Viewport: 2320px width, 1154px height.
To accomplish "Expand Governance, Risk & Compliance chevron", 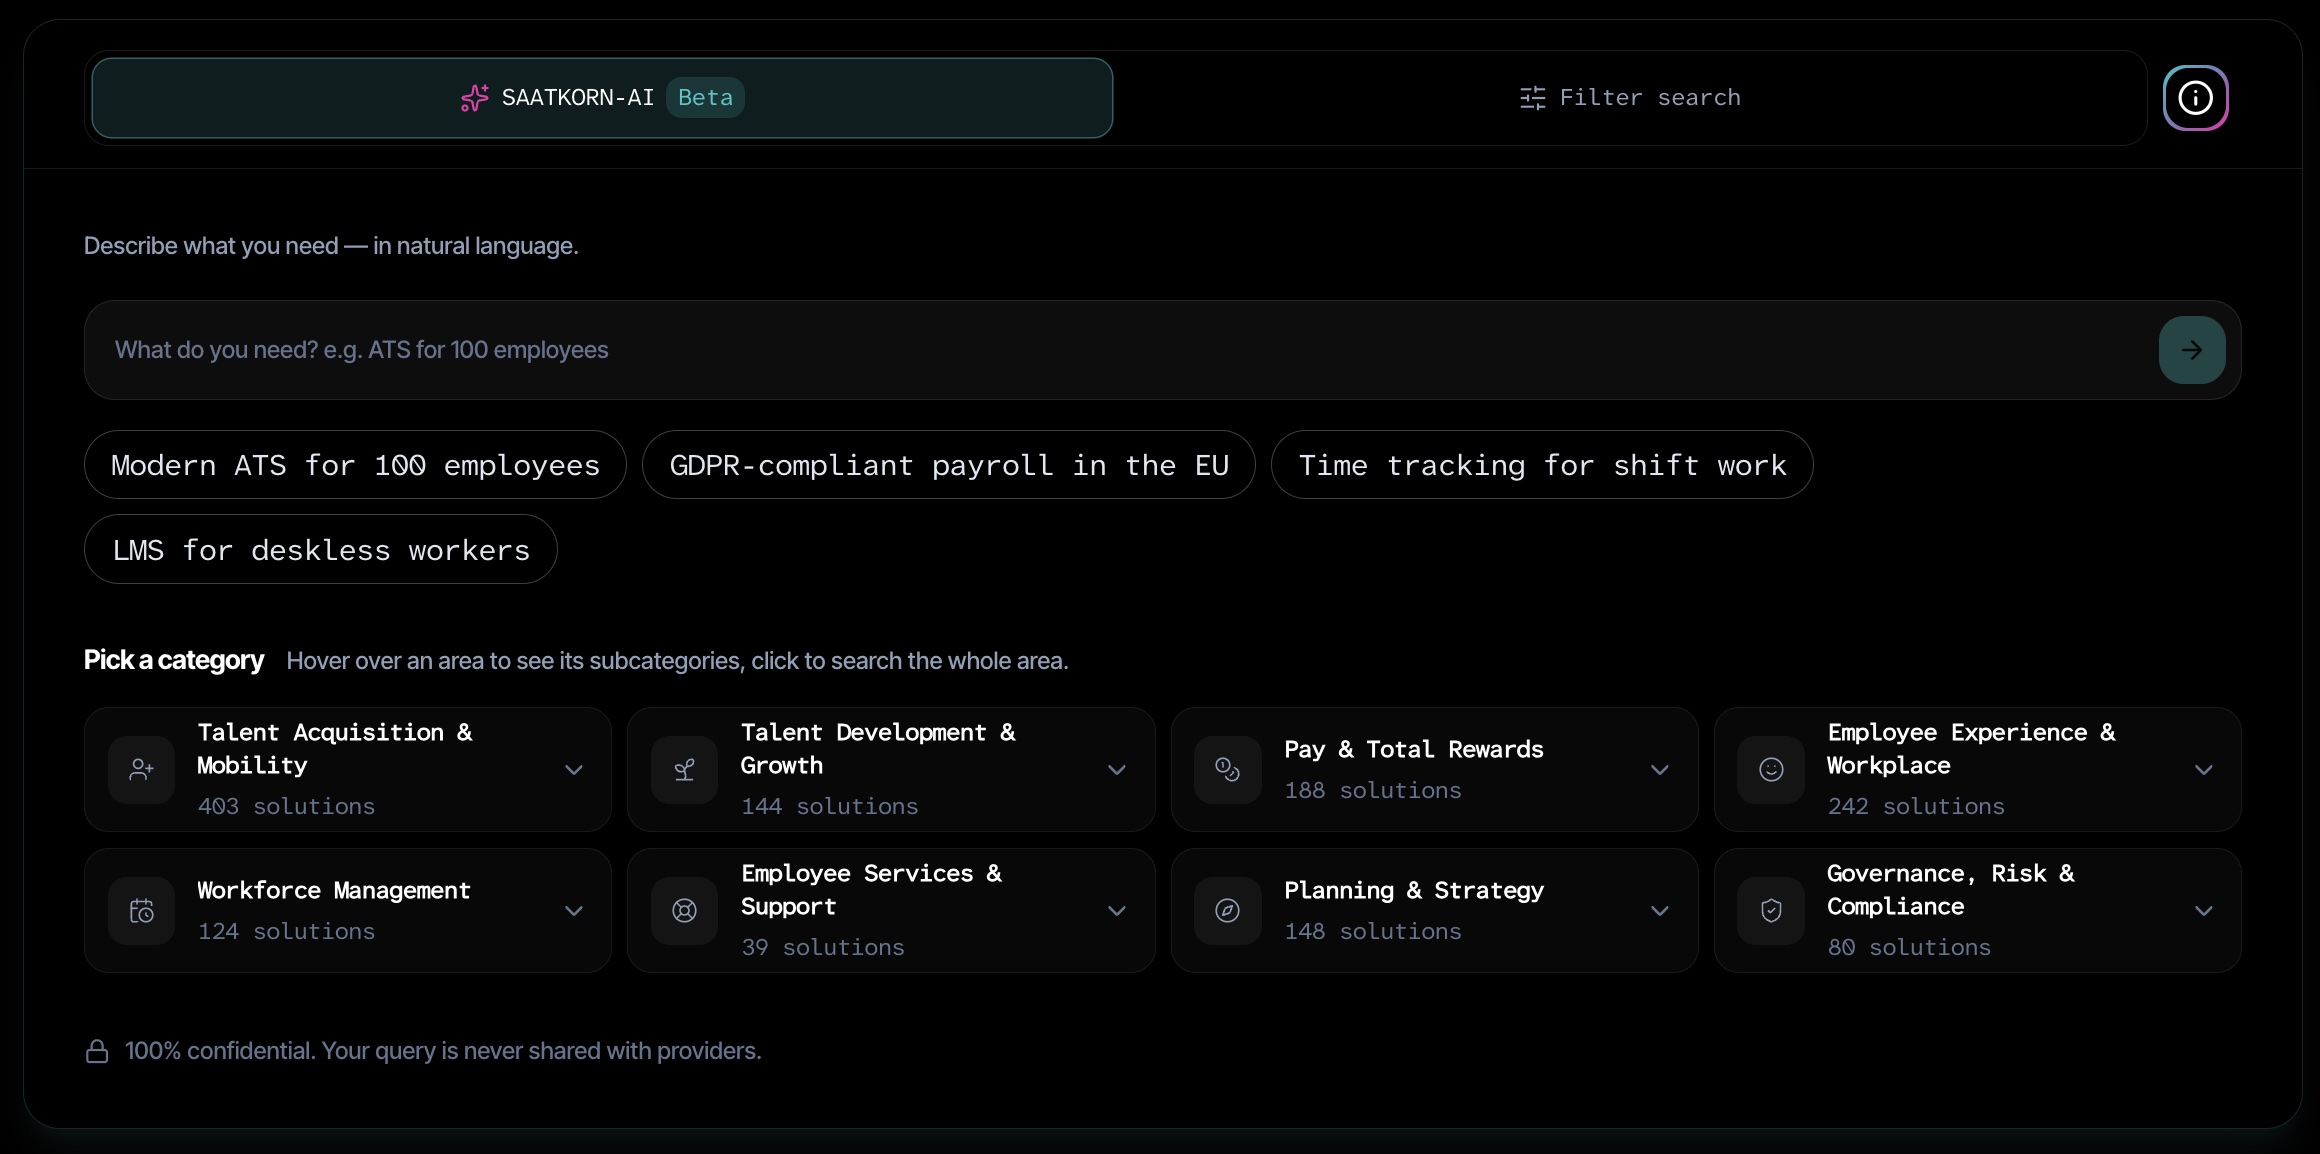I will [x=2203, y=911].
